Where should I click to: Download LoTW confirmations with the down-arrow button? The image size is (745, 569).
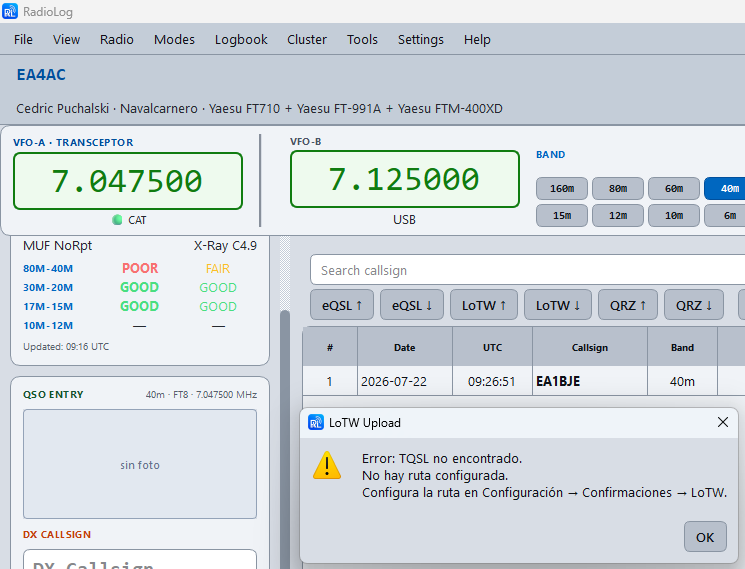click(558, 305)
